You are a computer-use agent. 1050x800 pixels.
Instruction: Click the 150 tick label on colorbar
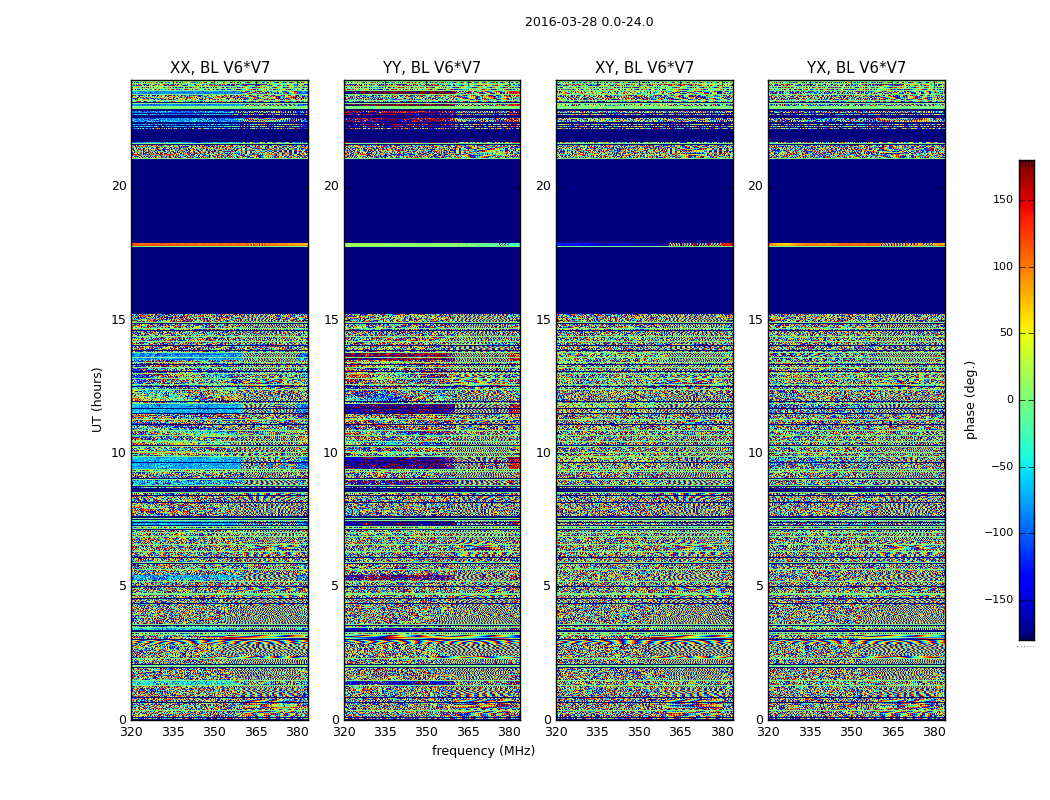click(1002, 200)
